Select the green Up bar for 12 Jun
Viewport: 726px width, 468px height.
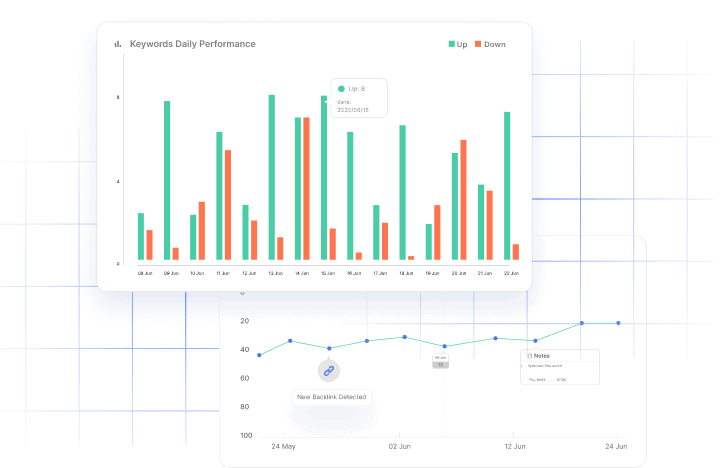coord(245,232)
